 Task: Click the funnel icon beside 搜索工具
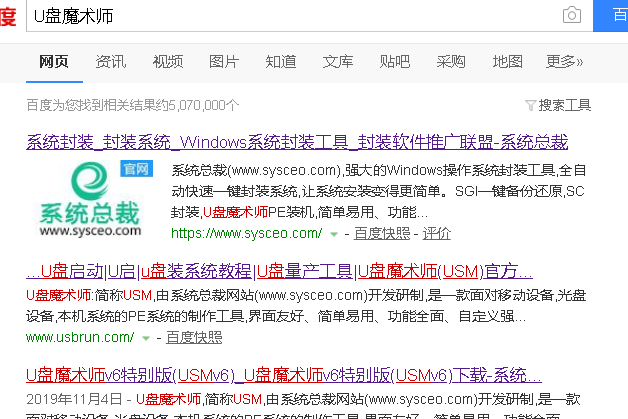[531, 106]
